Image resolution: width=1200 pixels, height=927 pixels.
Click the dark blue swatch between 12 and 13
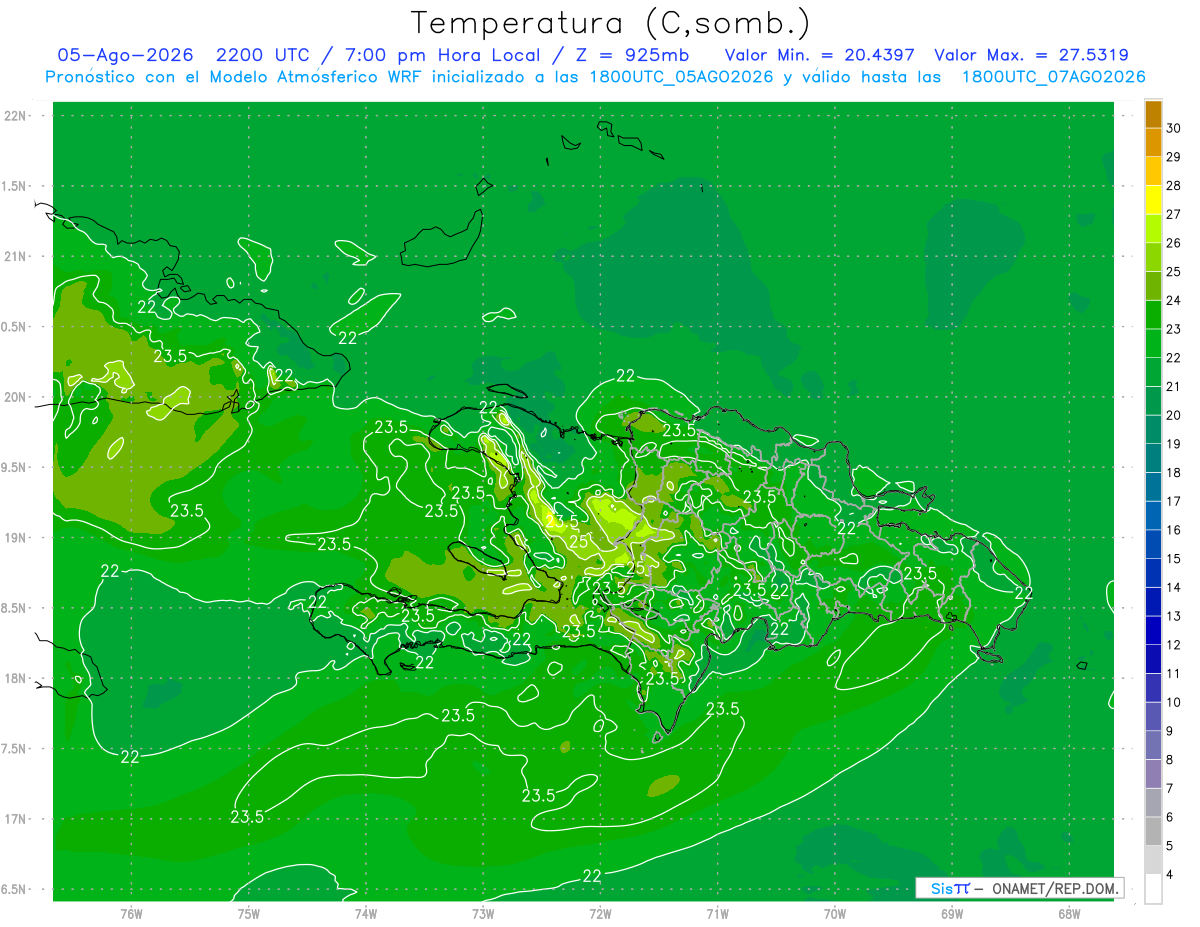point(1153,631)
